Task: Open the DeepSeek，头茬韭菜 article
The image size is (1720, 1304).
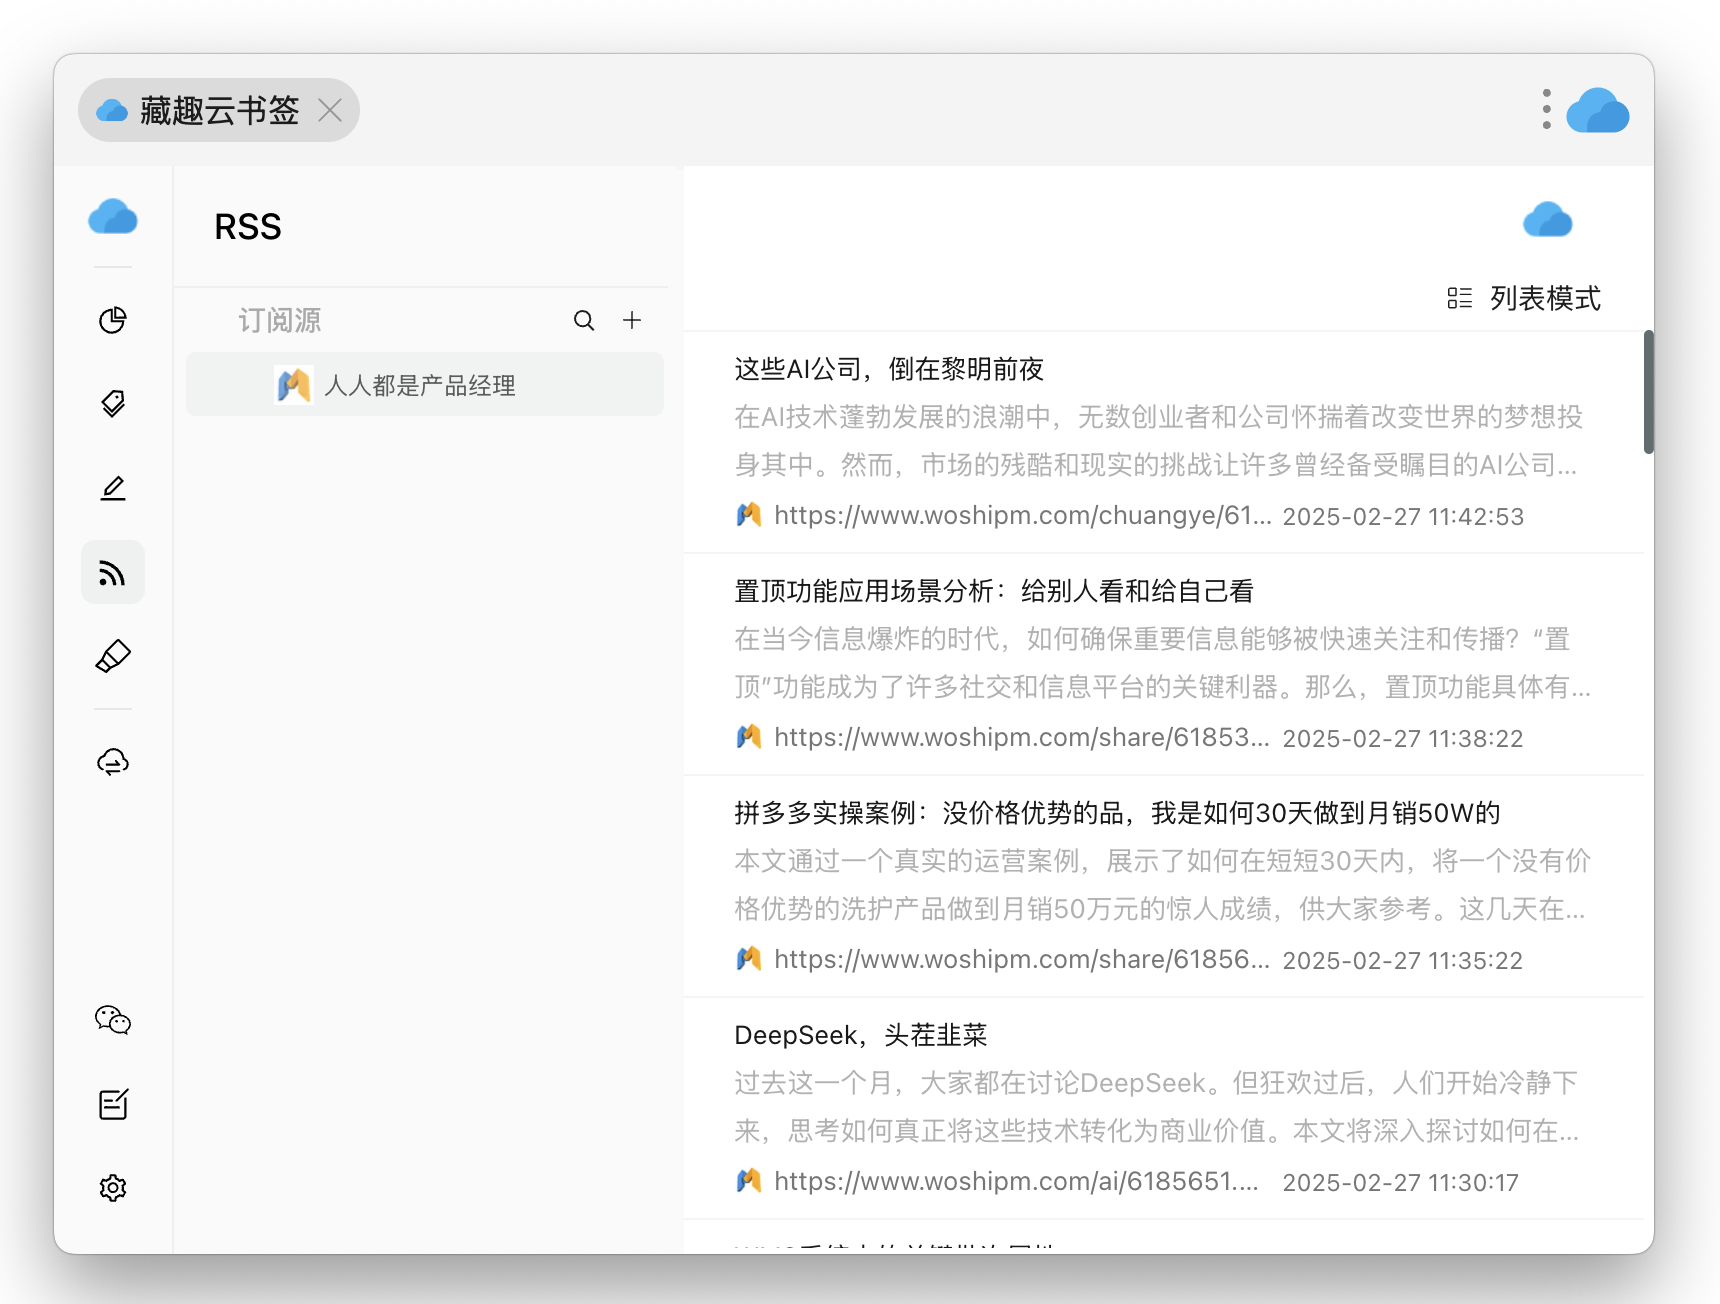Action: [x=860, y=1035]
